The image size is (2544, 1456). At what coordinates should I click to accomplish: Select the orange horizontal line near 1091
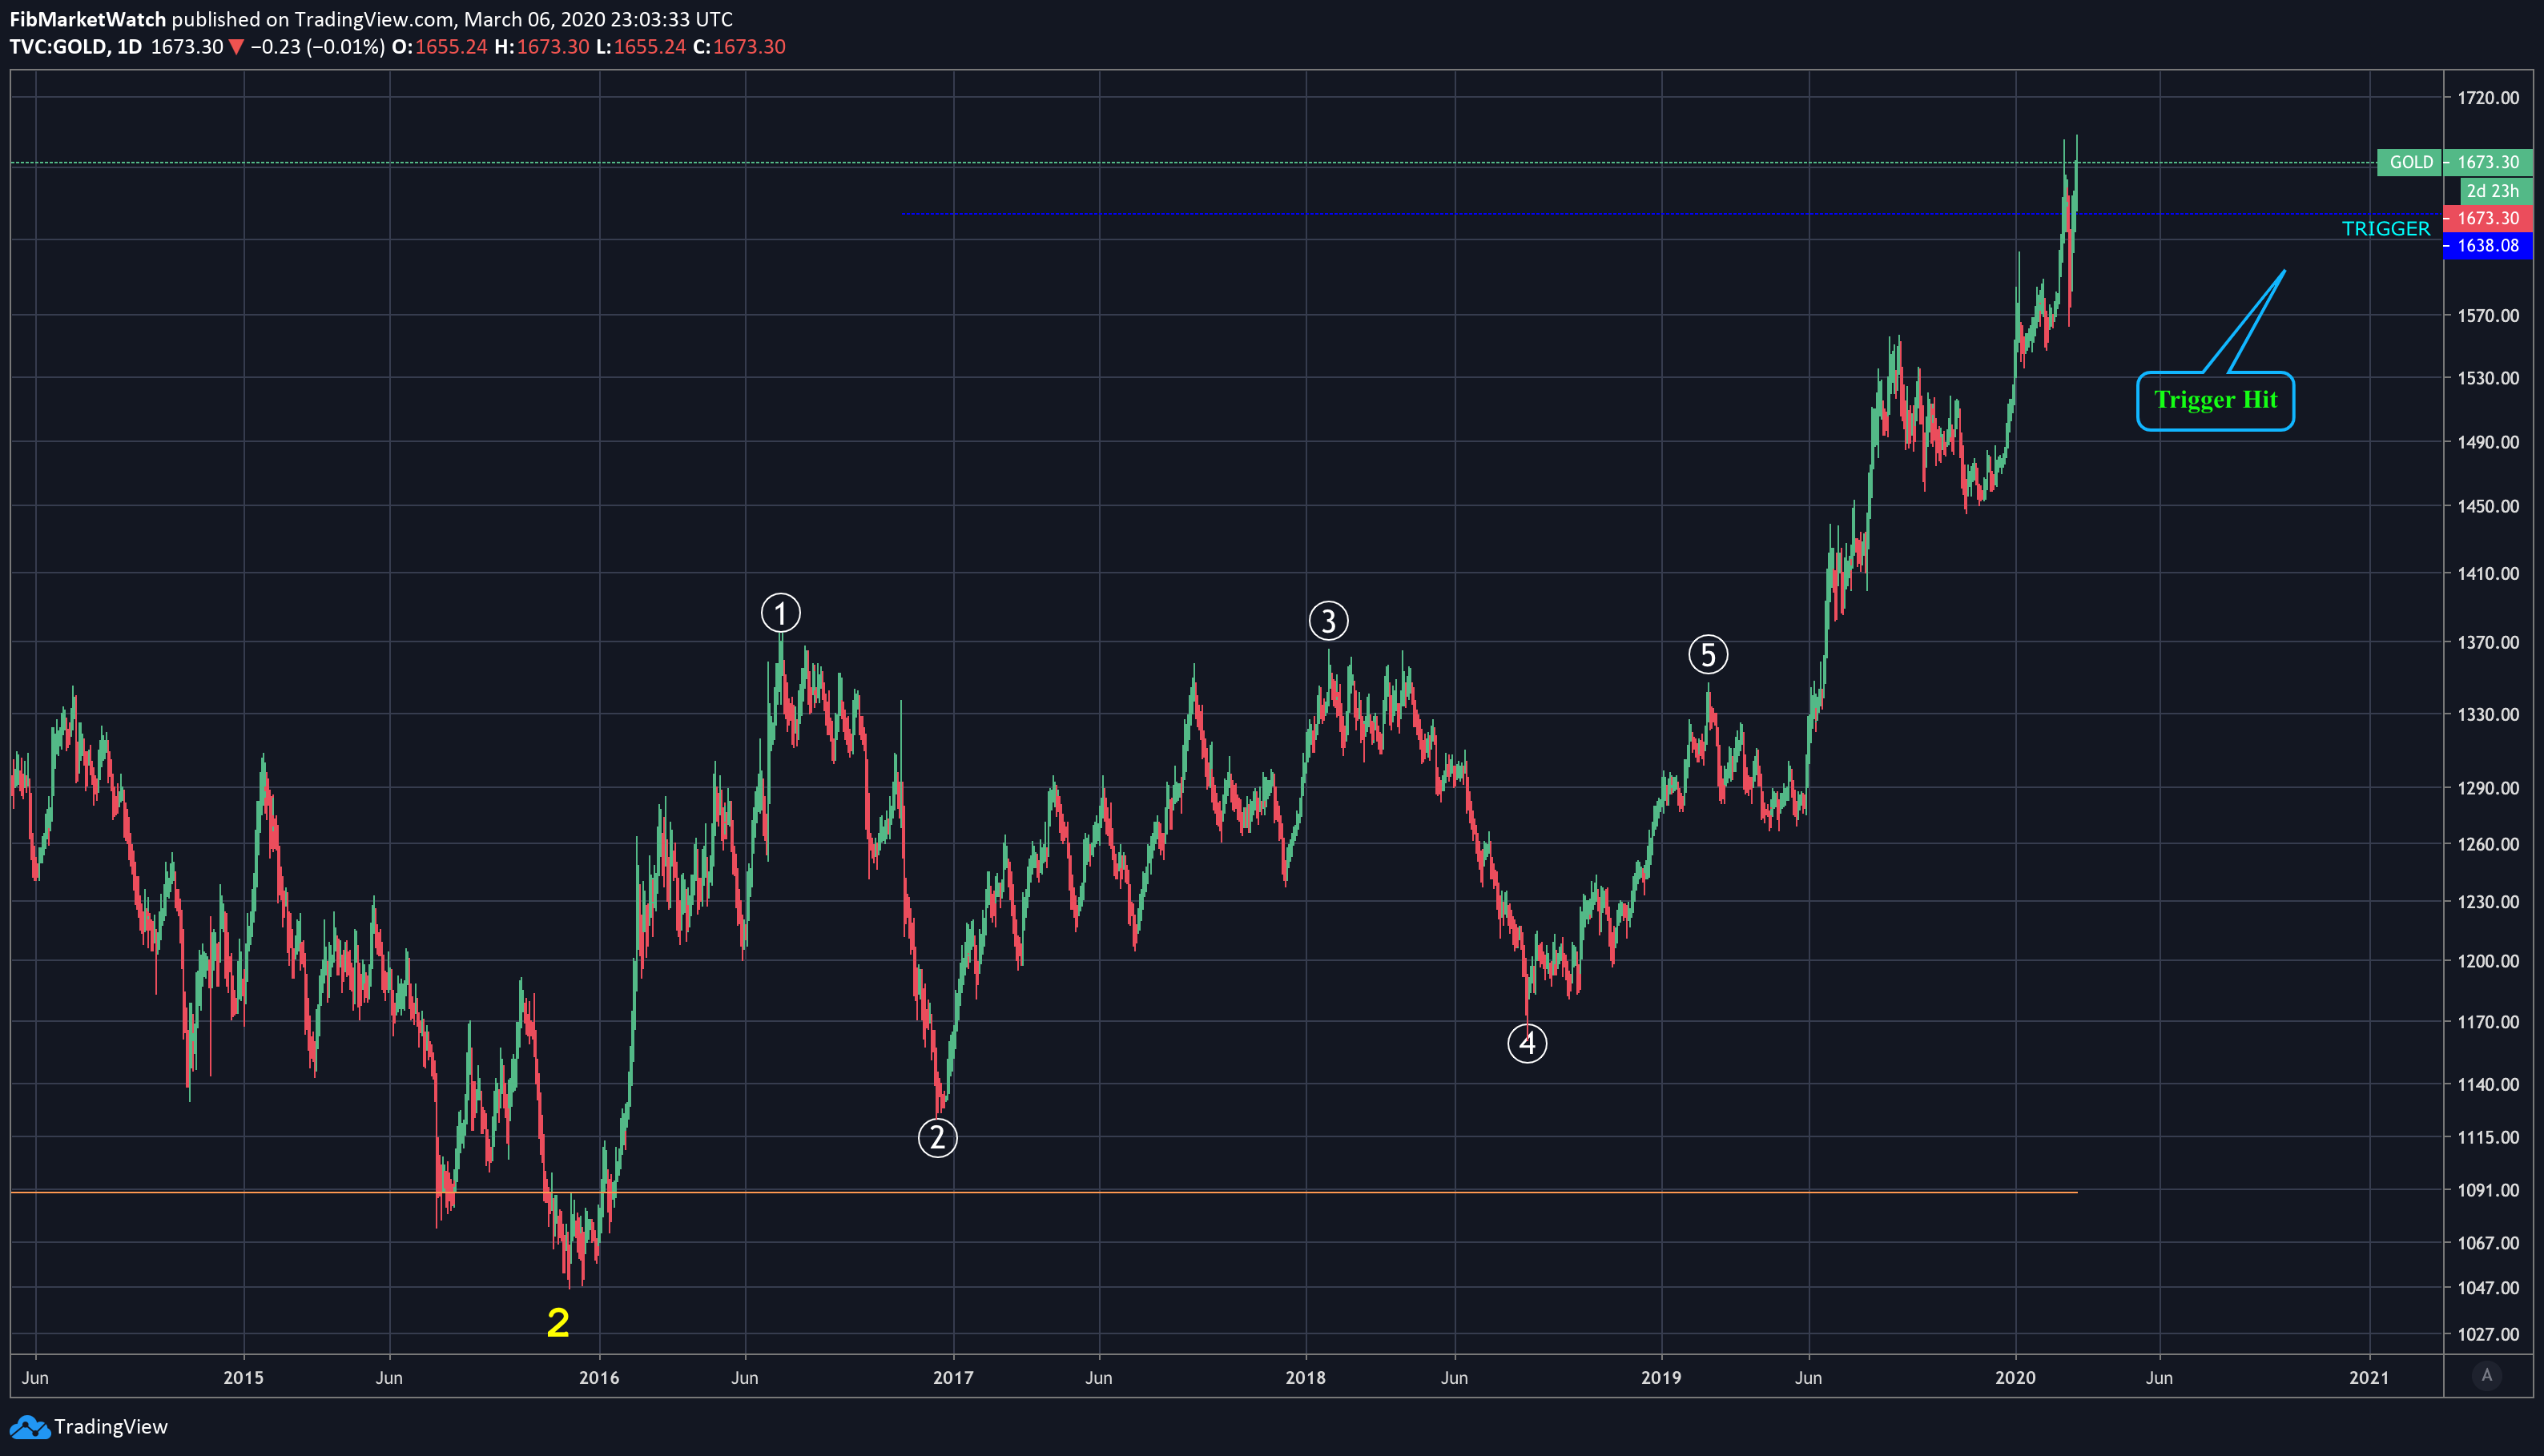[x=1044, y=1192]
